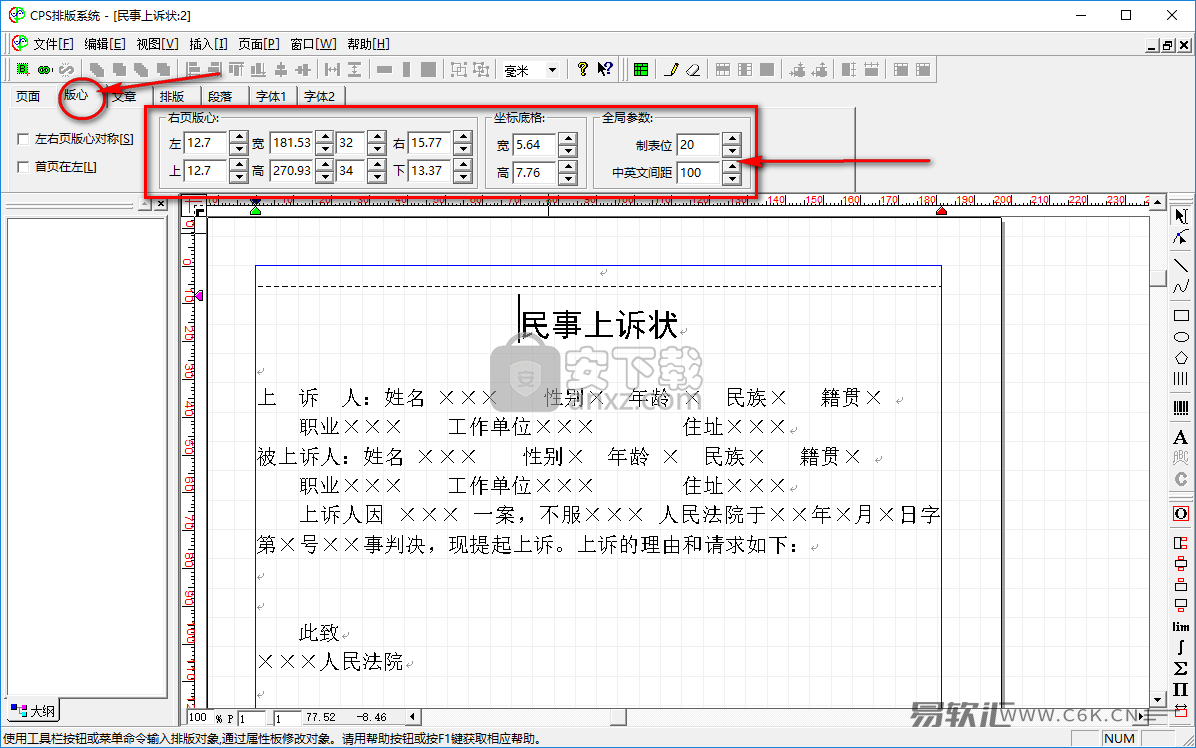This screenshot has width=1196, height=748.
Task: Open the unit dropdown showing 毫米
Action: coord(552,70)
